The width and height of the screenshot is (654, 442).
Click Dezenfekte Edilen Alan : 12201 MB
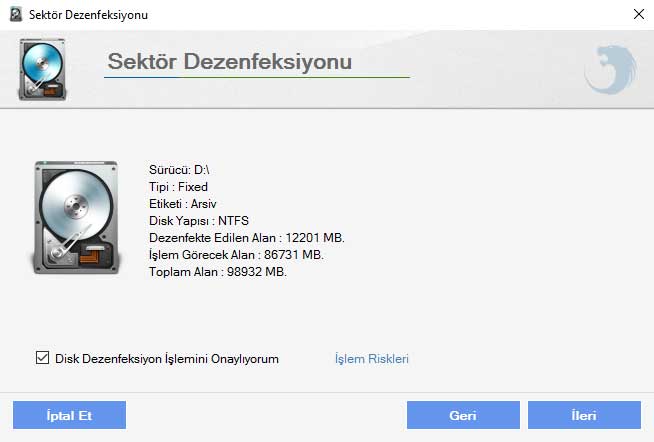247,238
